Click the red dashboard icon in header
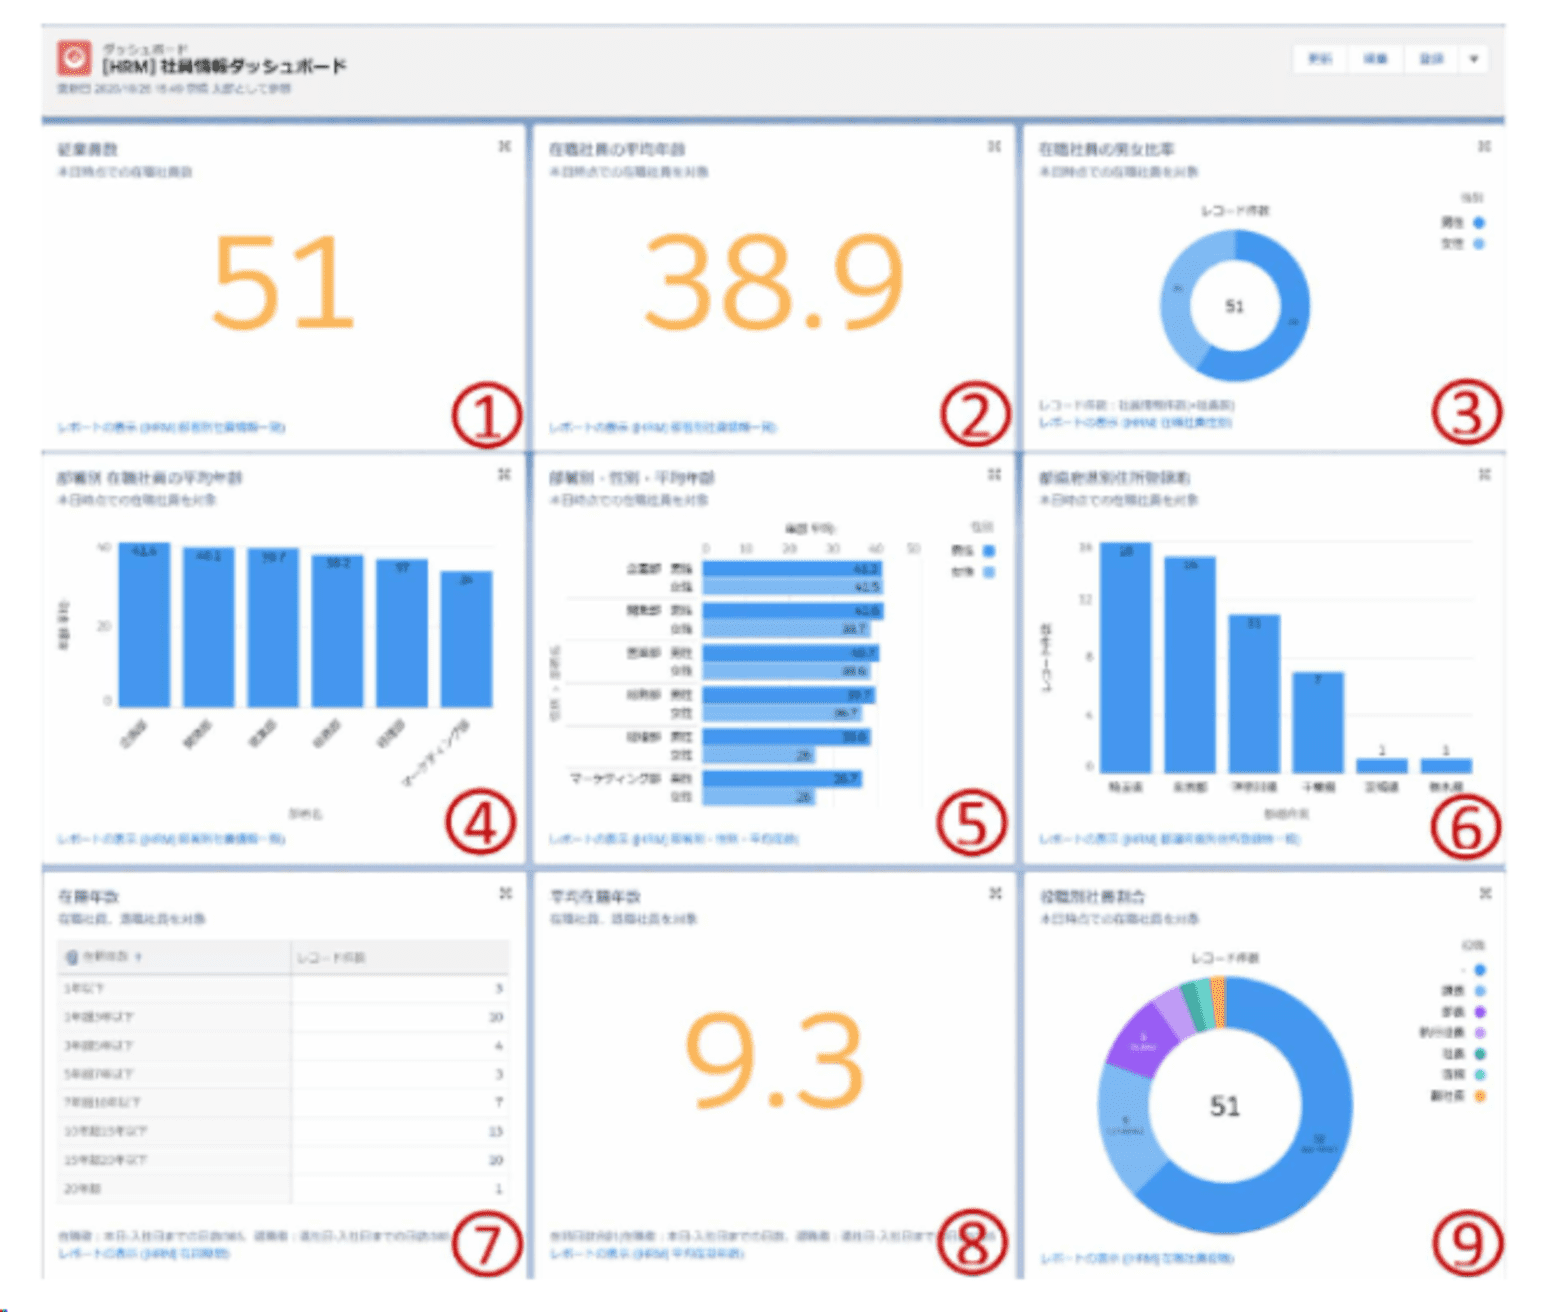 pyautogui.click(x=74, y=58)
